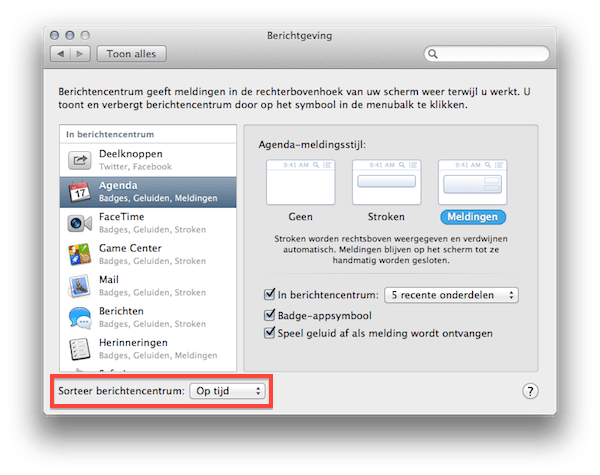Click the Toon alles button

pyautogui.click(x=131, y=54)
